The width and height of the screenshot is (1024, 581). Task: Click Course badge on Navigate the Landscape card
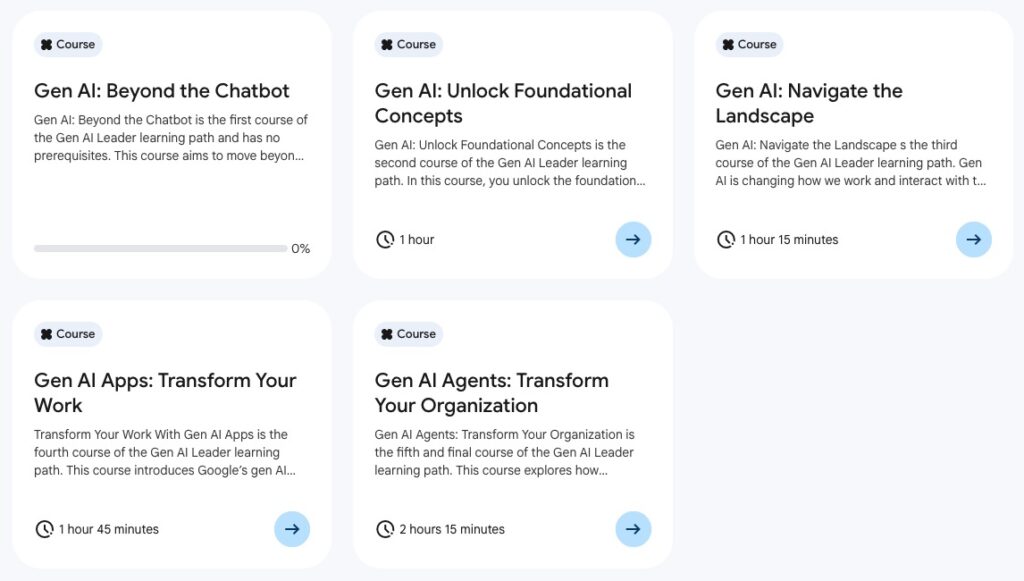750,44
